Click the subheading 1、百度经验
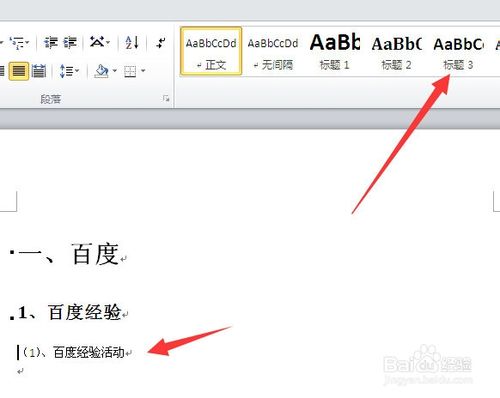 70,312
